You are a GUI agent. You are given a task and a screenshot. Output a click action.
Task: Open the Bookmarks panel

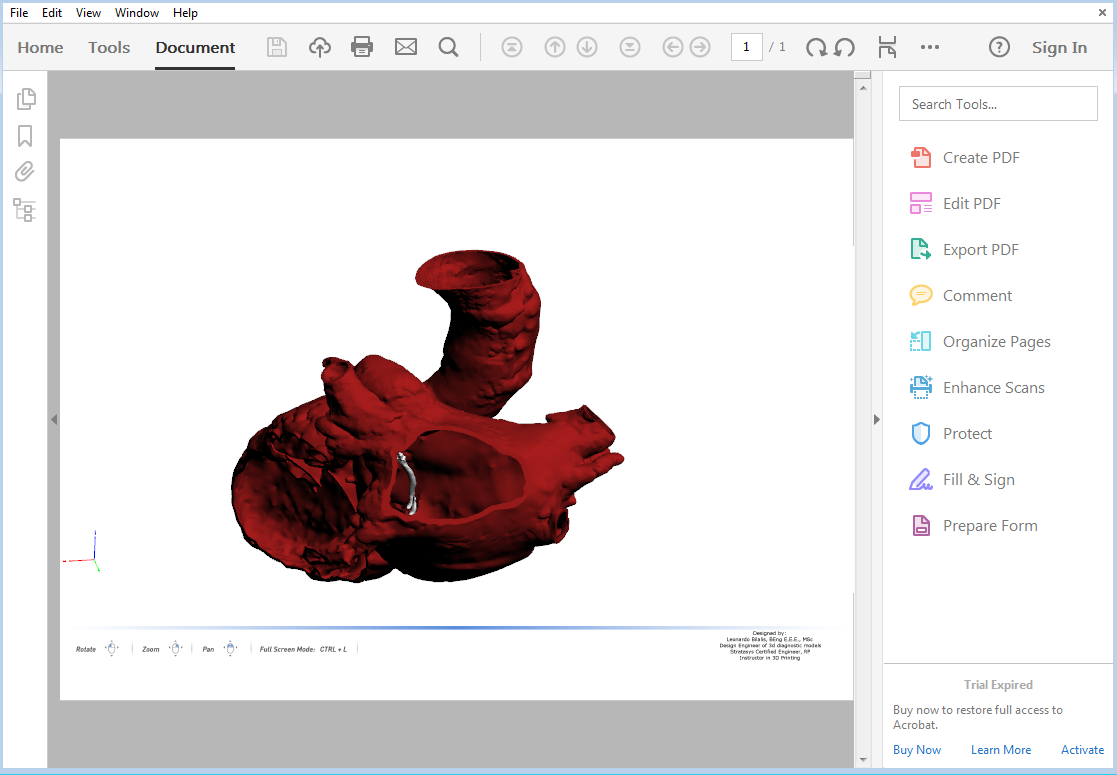coord(25,135)
